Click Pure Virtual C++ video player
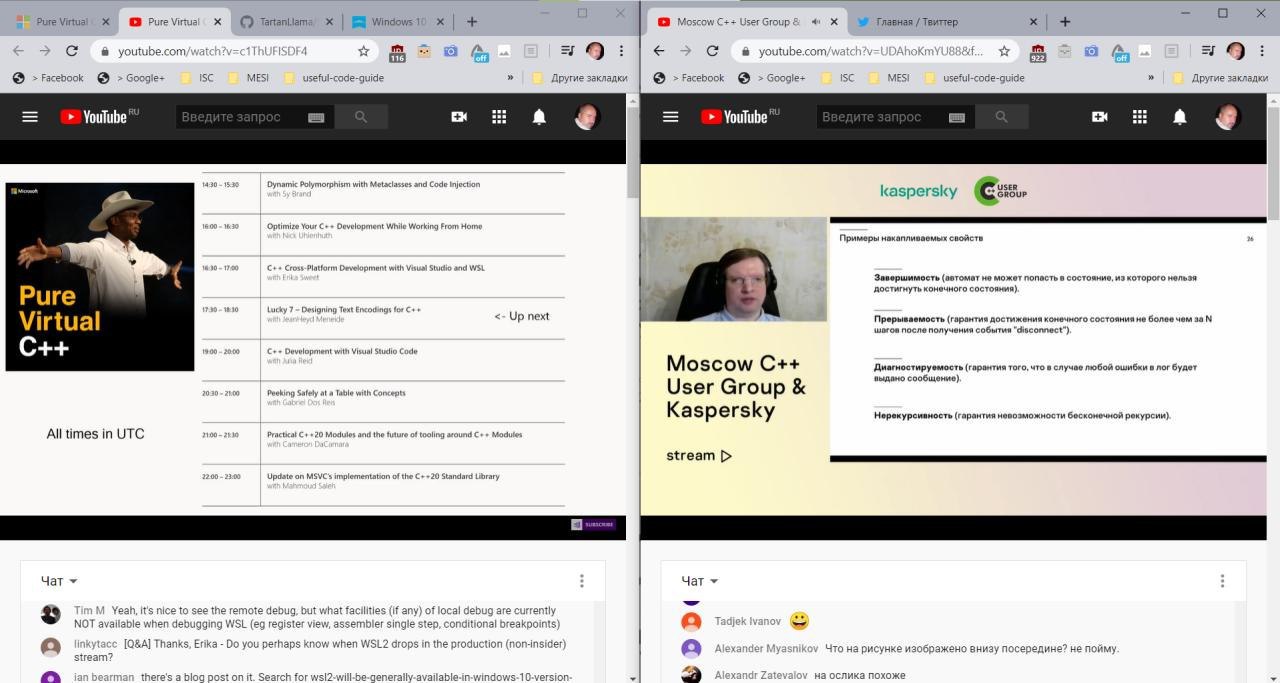This screenshot has width=1280, height=683. [x=313, y=340]
